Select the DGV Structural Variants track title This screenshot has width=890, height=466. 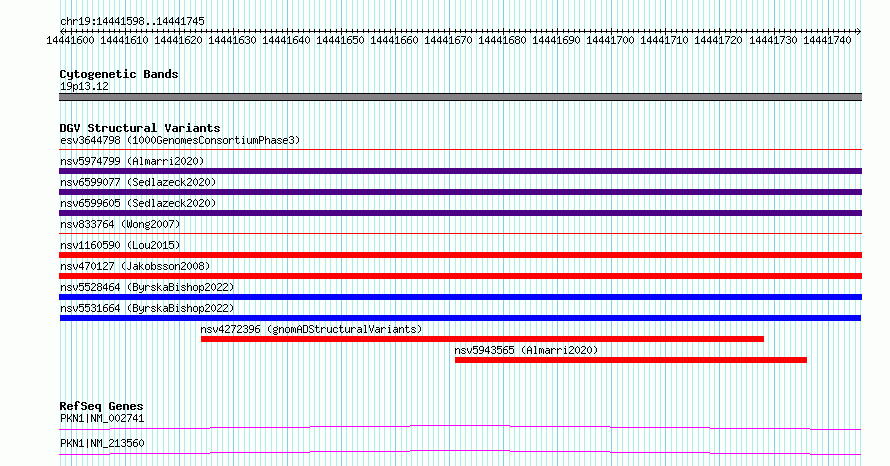pos(140,128)
